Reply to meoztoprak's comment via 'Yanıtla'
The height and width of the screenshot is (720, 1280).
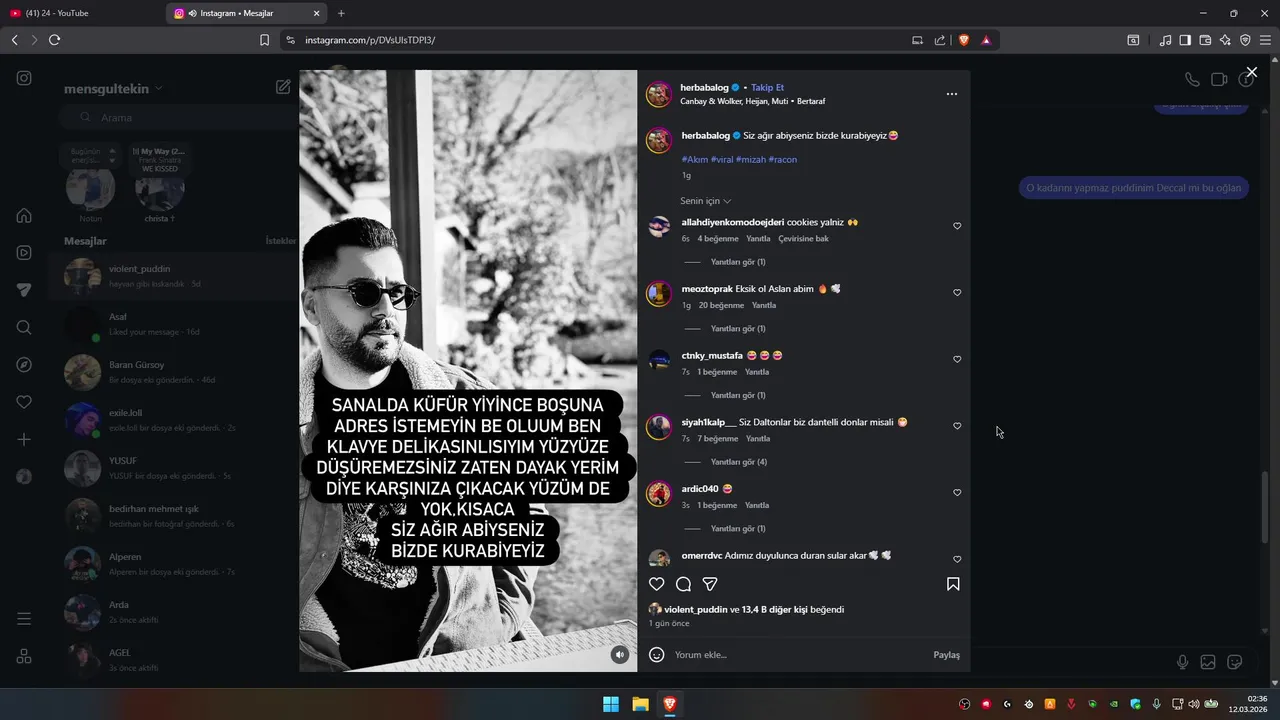pos(764,305)
